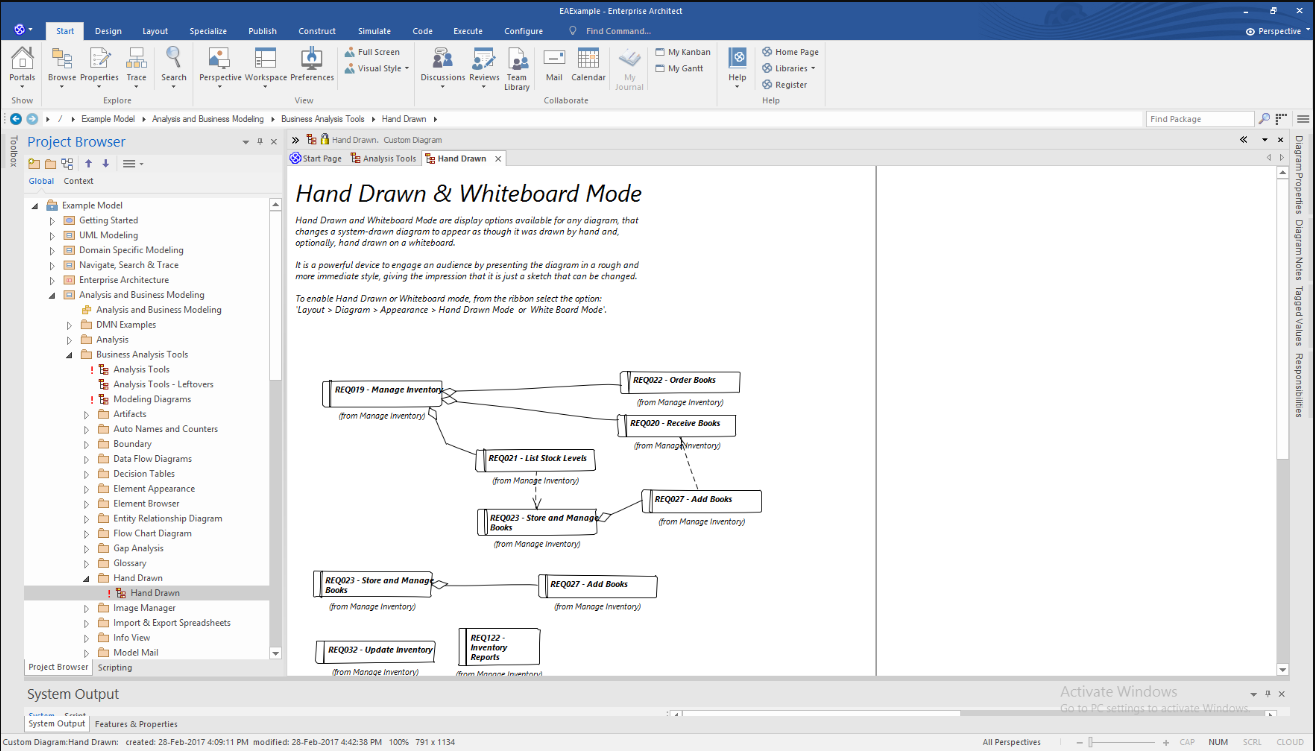Open the Diagram Properties side tab

point(1300,175)
